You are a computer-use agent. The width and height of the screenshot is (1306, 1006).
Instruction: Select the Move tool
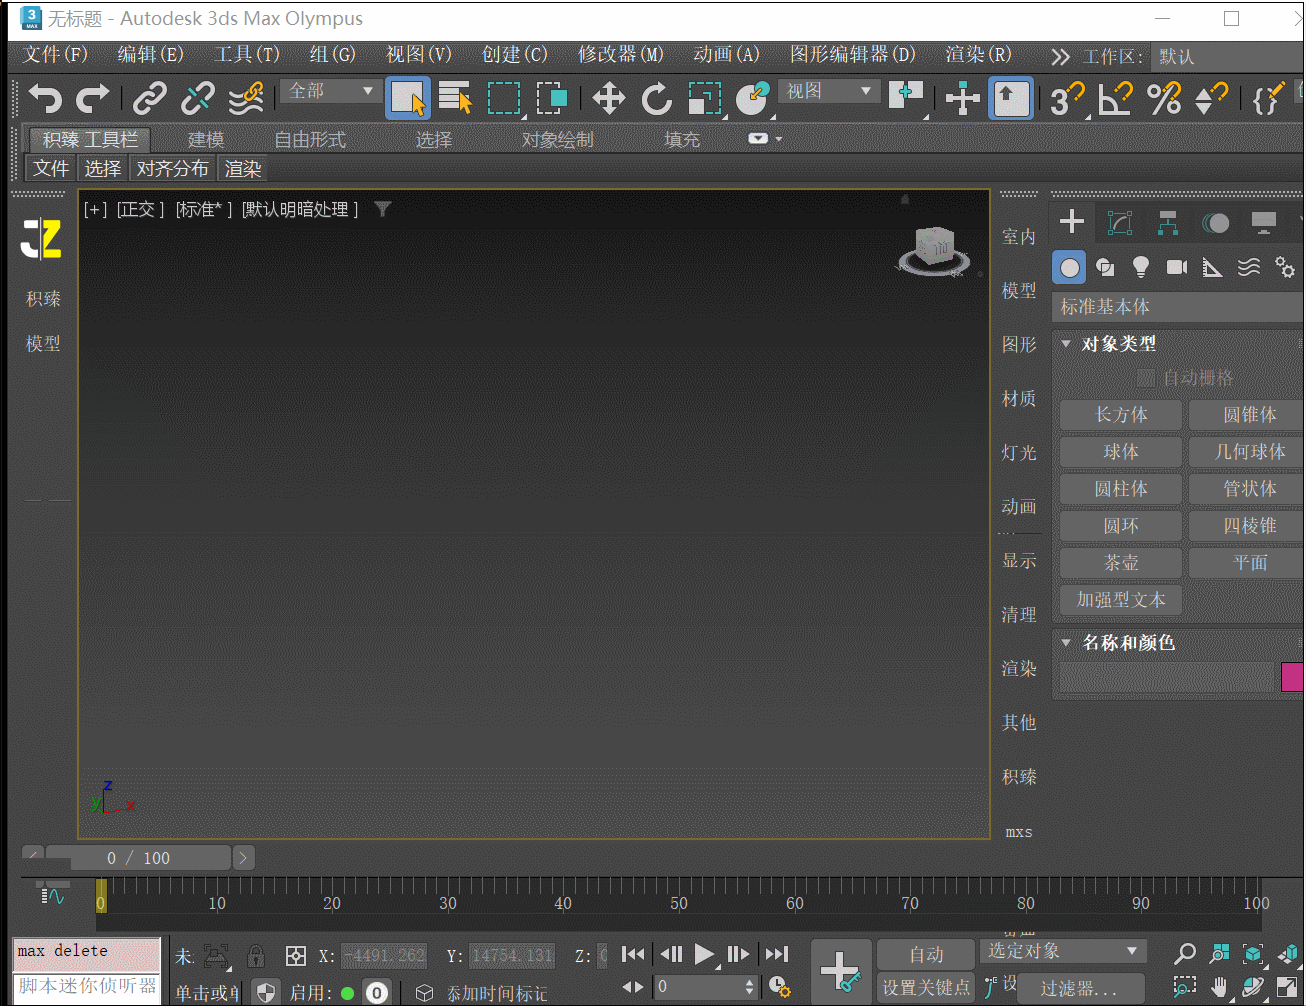[608, 98]
